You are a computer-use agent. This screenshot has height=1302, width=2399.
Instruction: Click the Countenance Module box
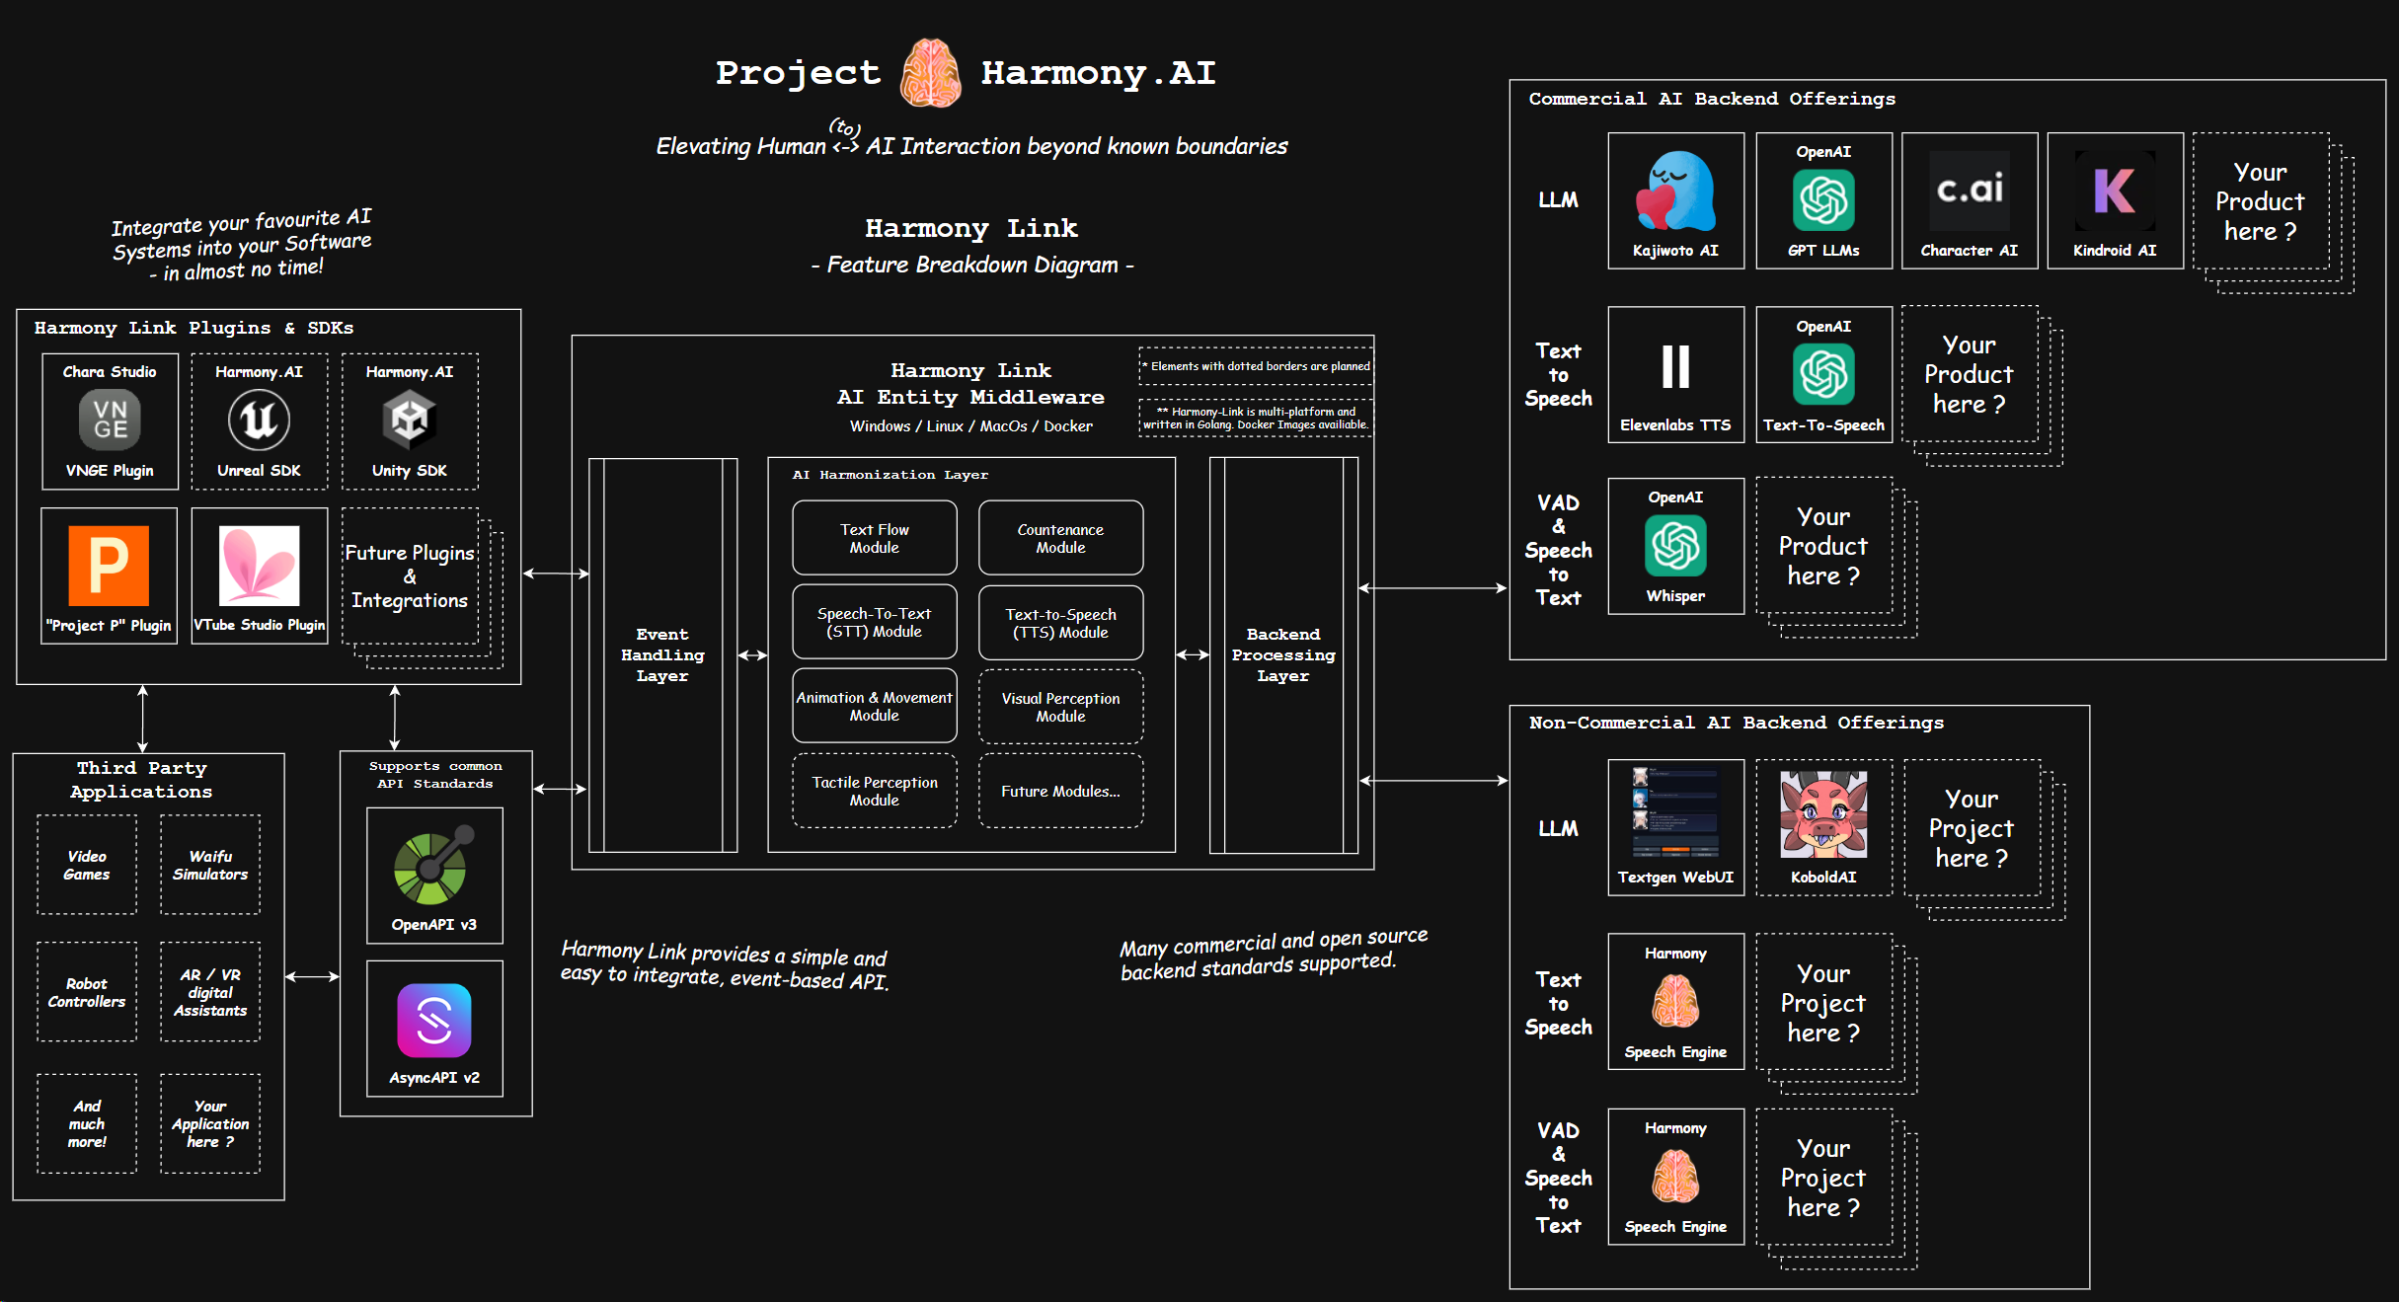pyautogui.click(x=1060, y=538)
